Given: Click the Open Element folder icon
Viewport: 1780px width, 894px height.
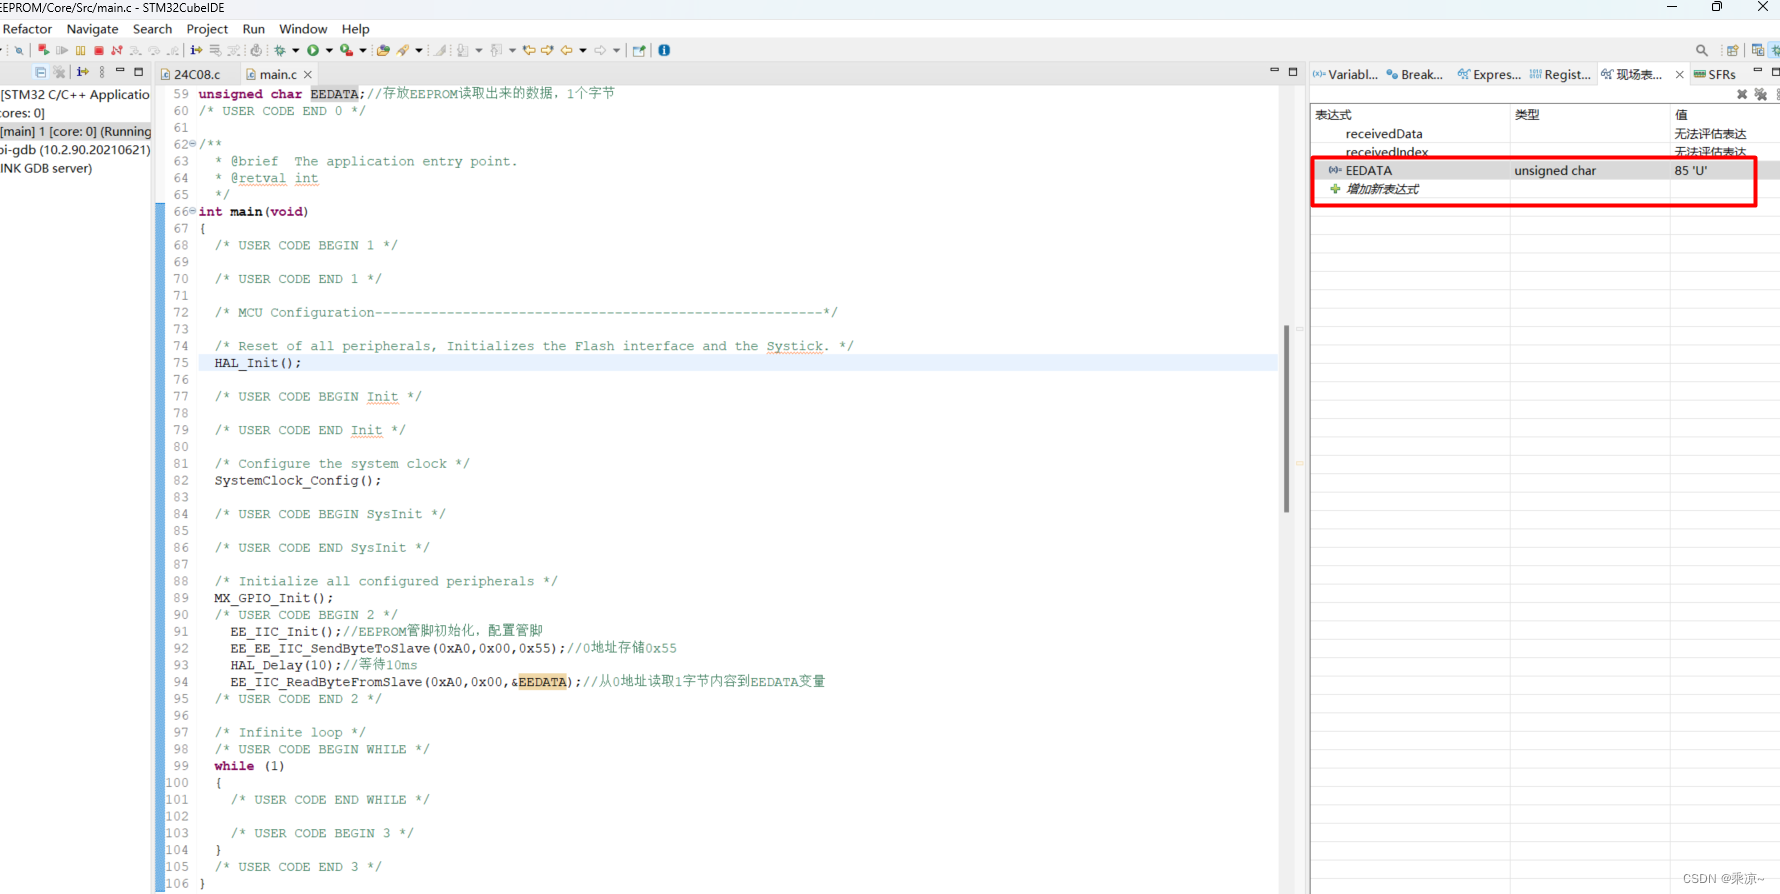Looking at the screenshot, I should coord(383,50).
